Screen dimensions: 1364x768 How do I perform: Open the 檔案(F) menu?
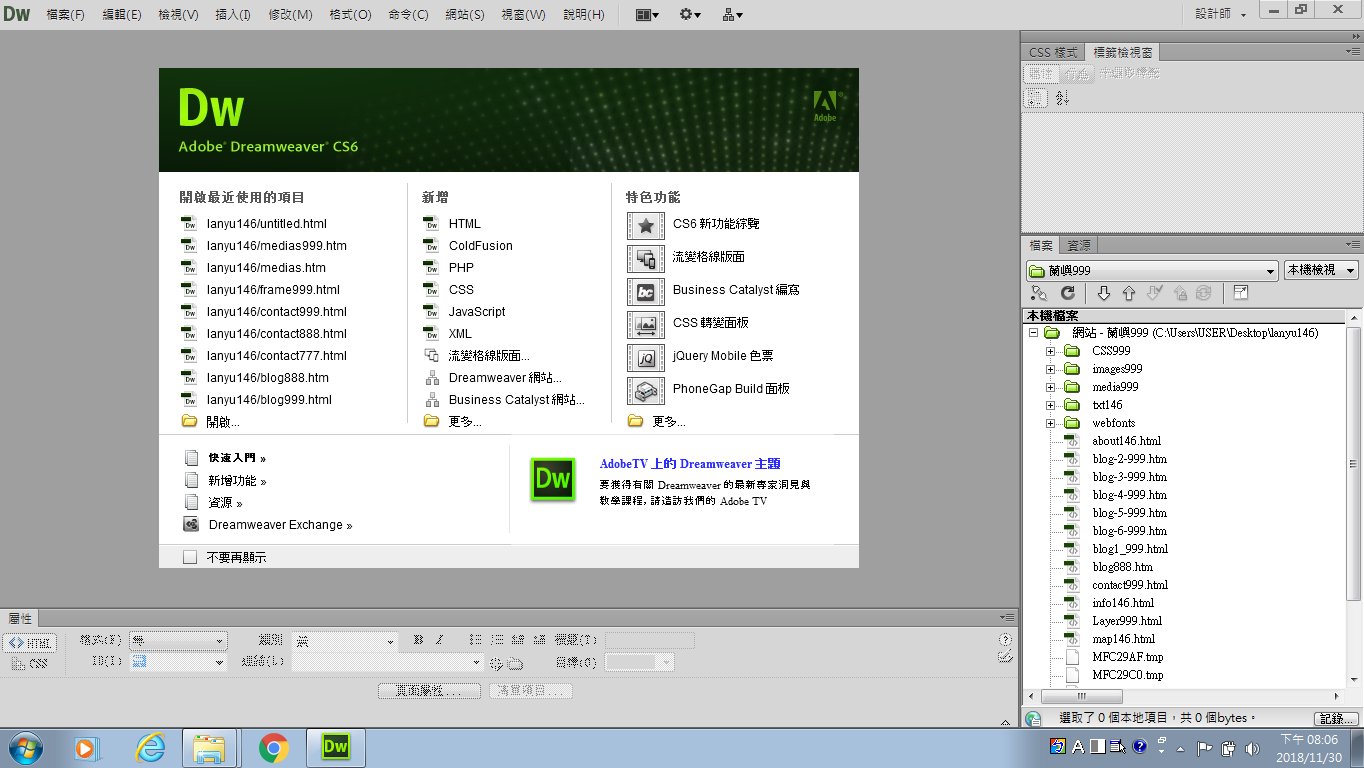coord(66,15)
